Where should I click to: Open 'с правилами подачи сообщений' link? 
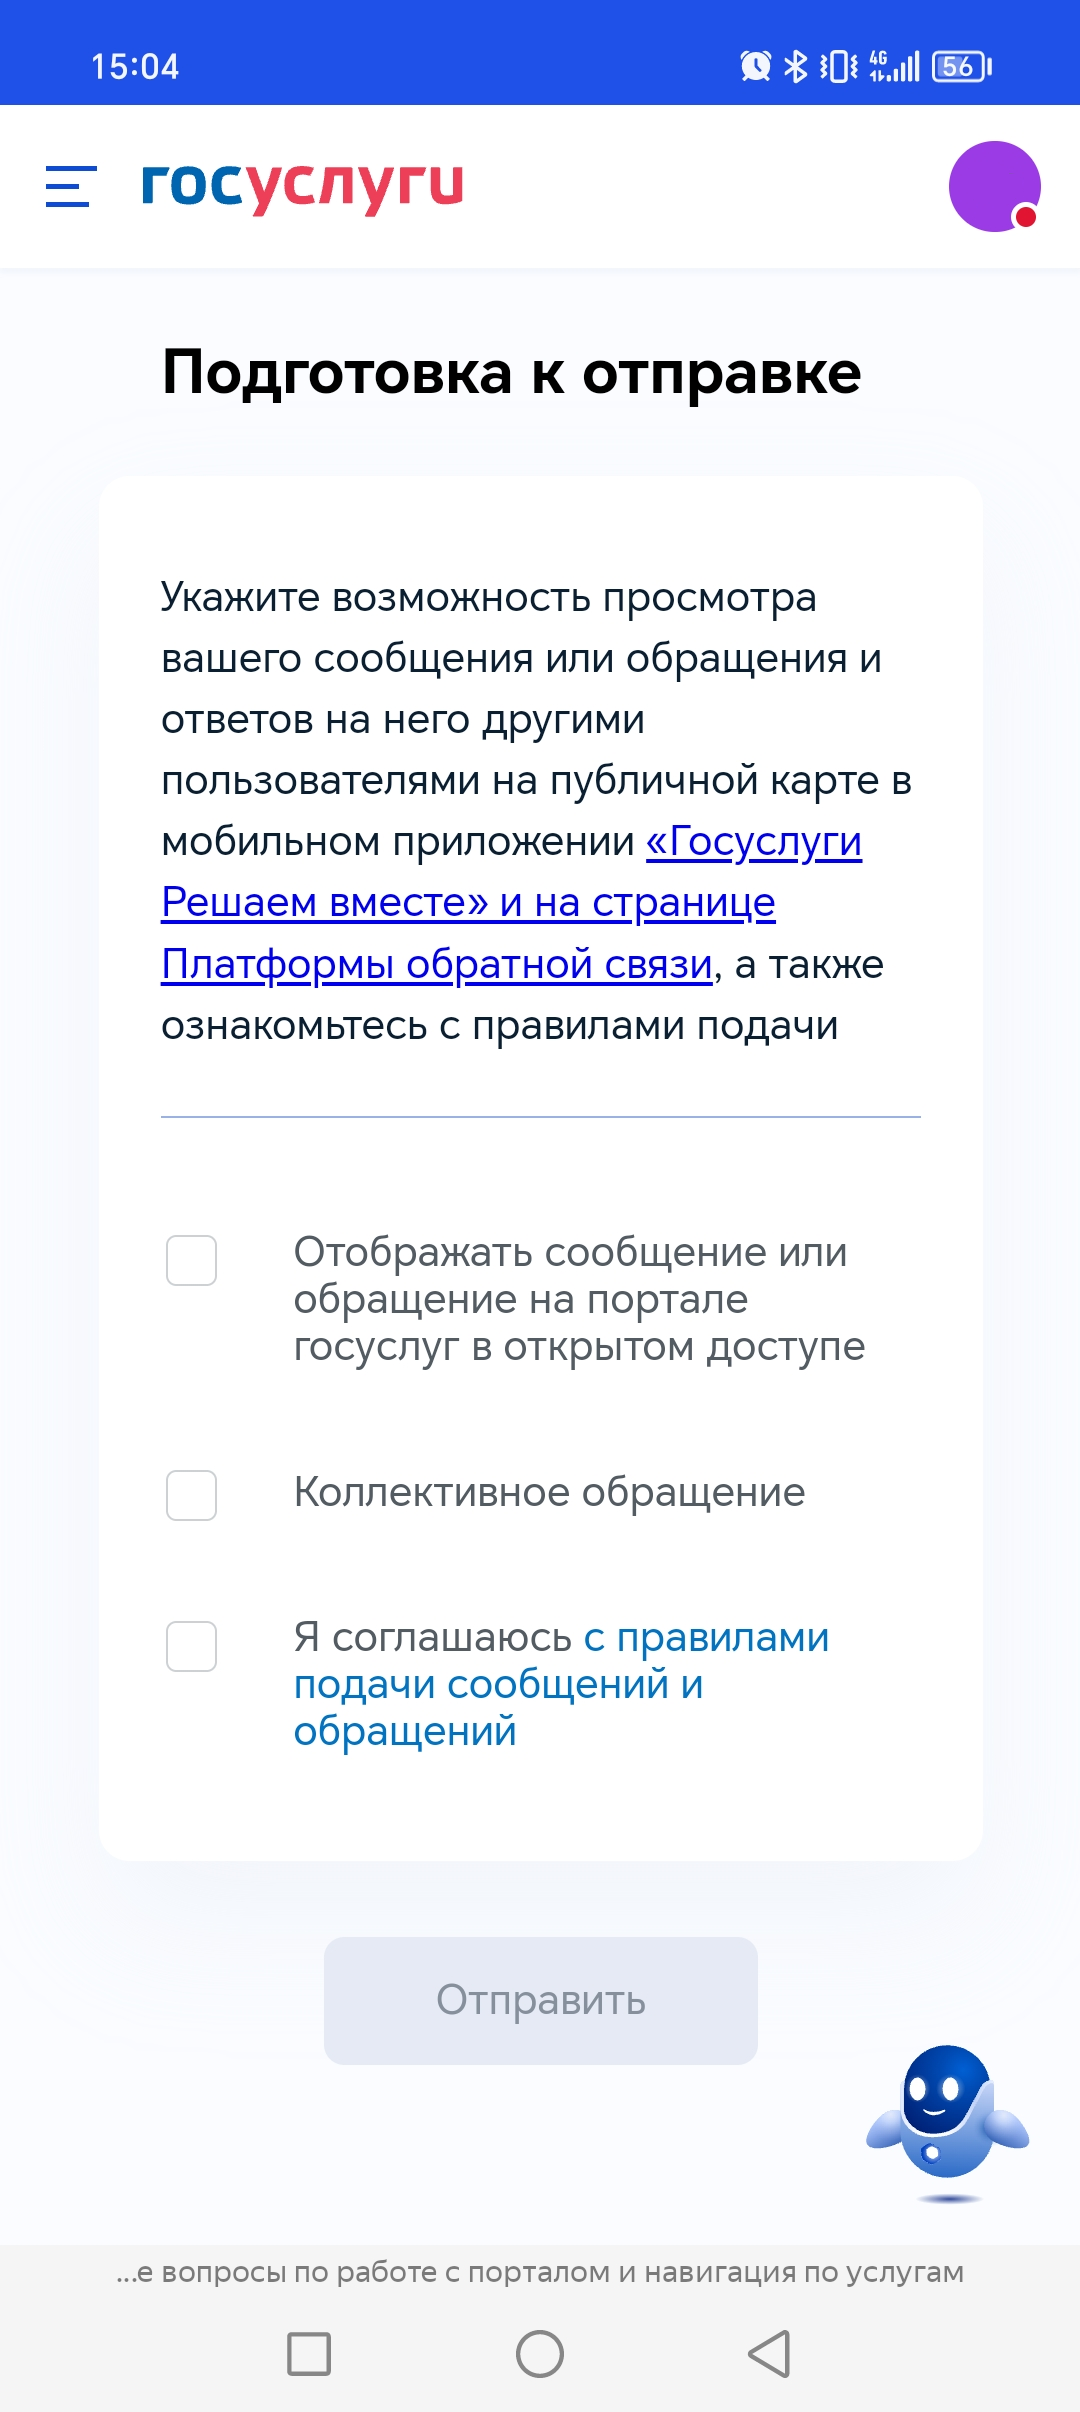(561, 1684)
